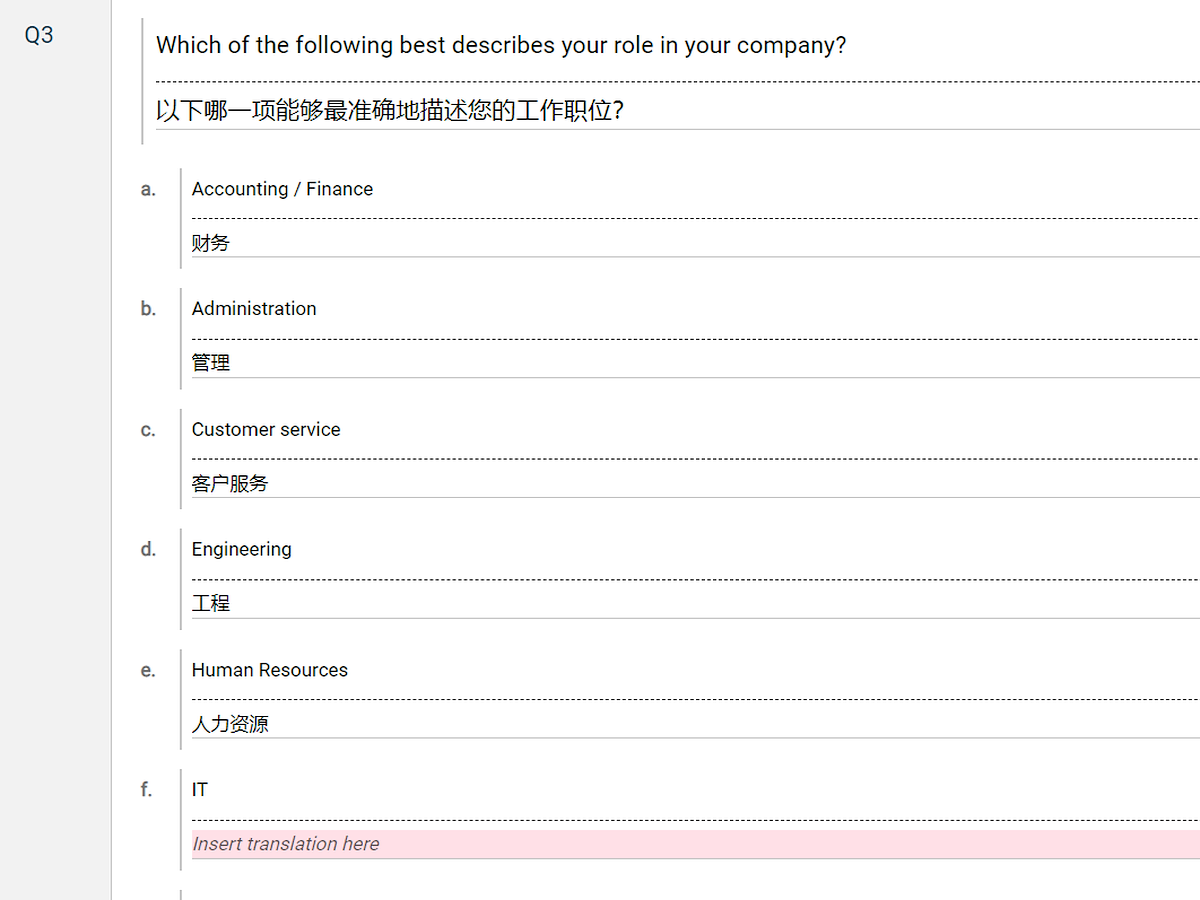This screenshot has height=900, width=1200.
Task: Click the 工程 translation for Engineering
Action: (211, 604)
